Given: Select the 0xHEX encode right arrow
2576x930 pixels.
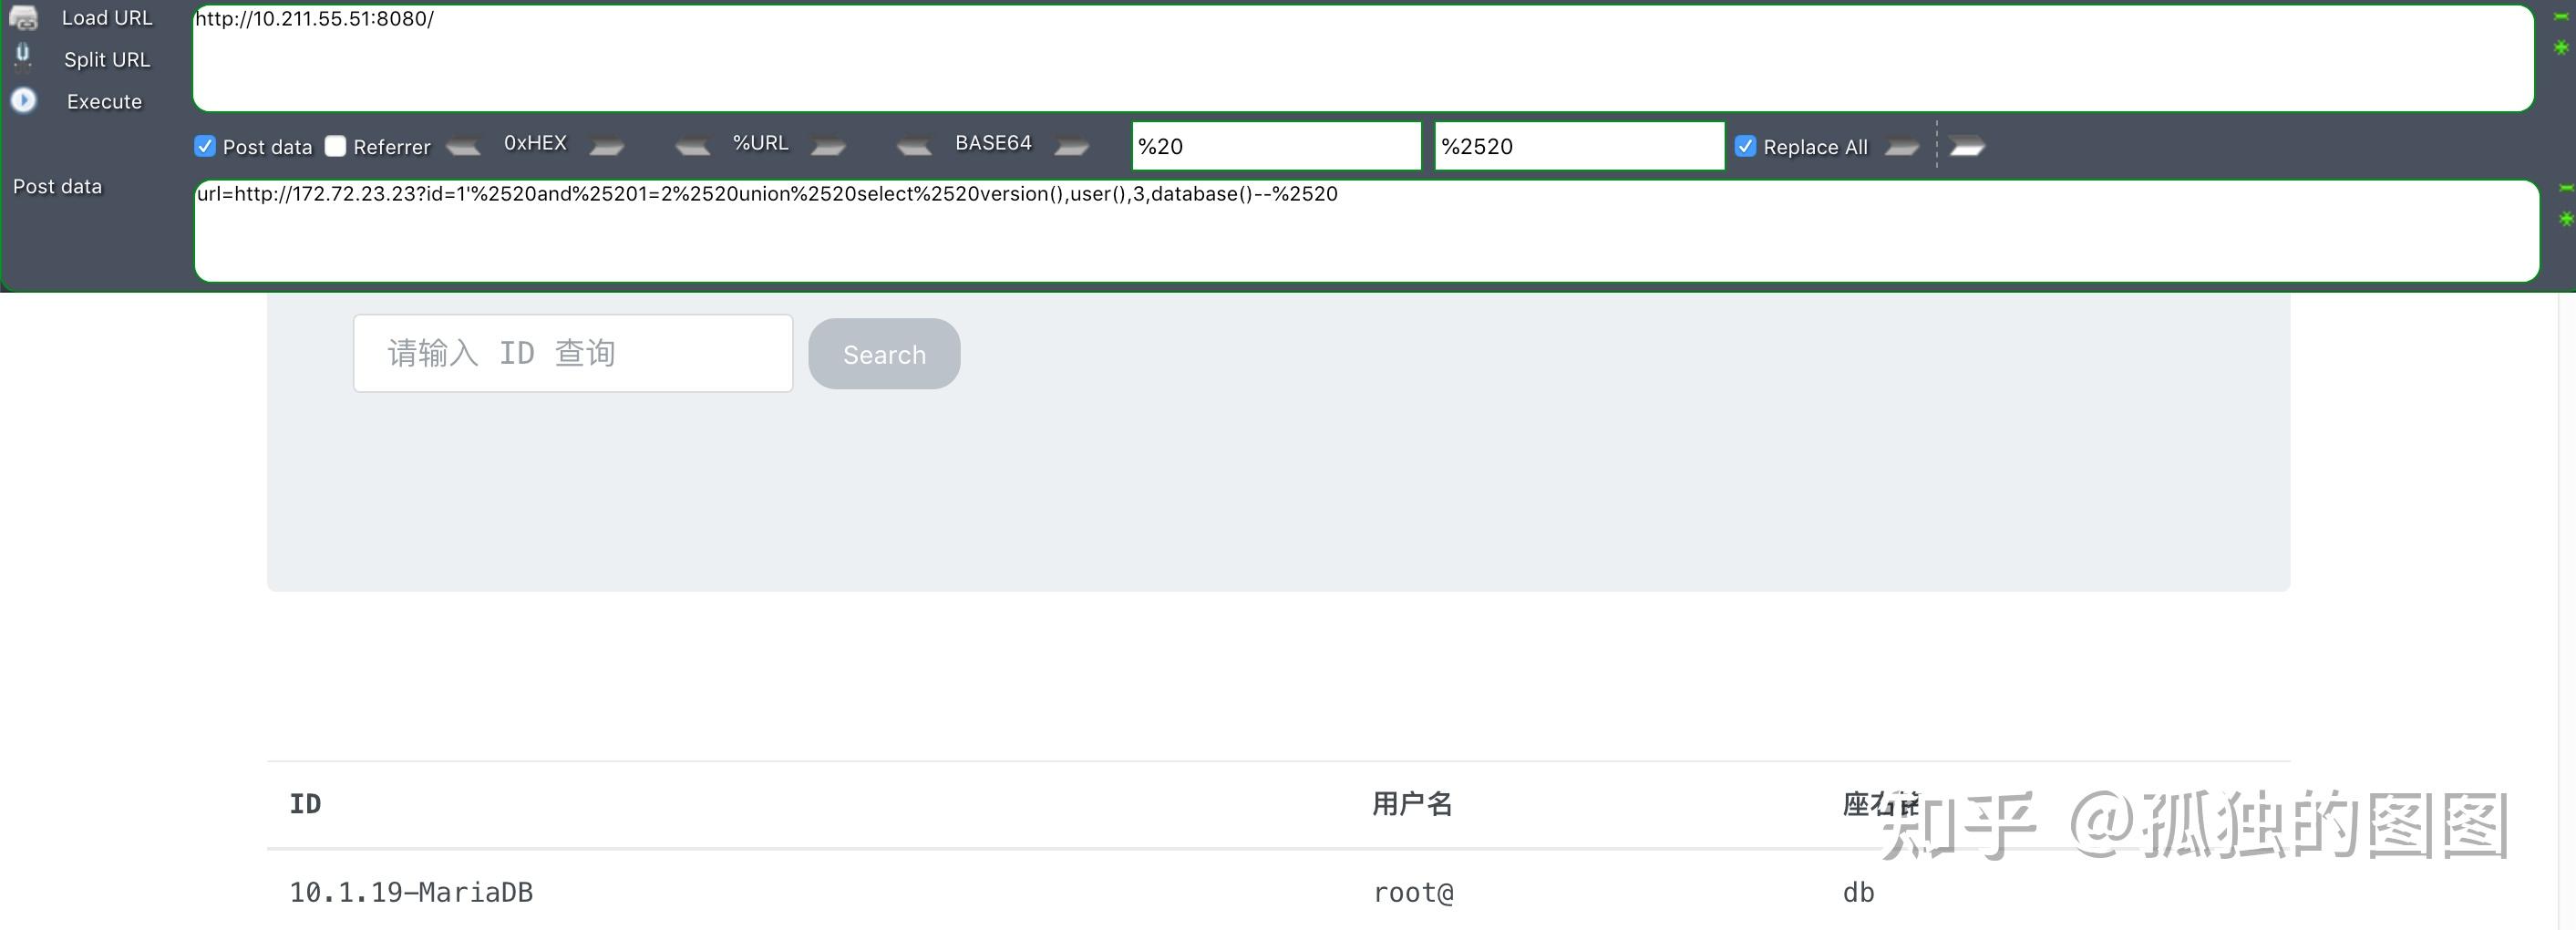Looking at the screenshot, I should click(607, 147).
